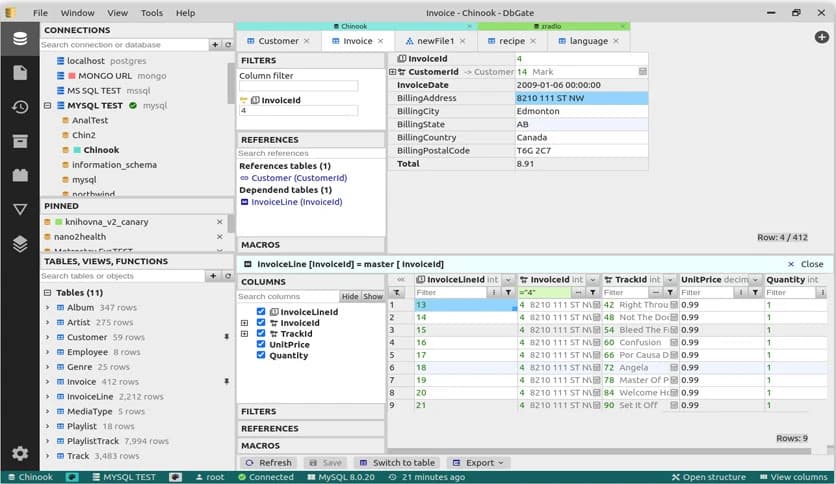Switch to the Customer tab

277,41
